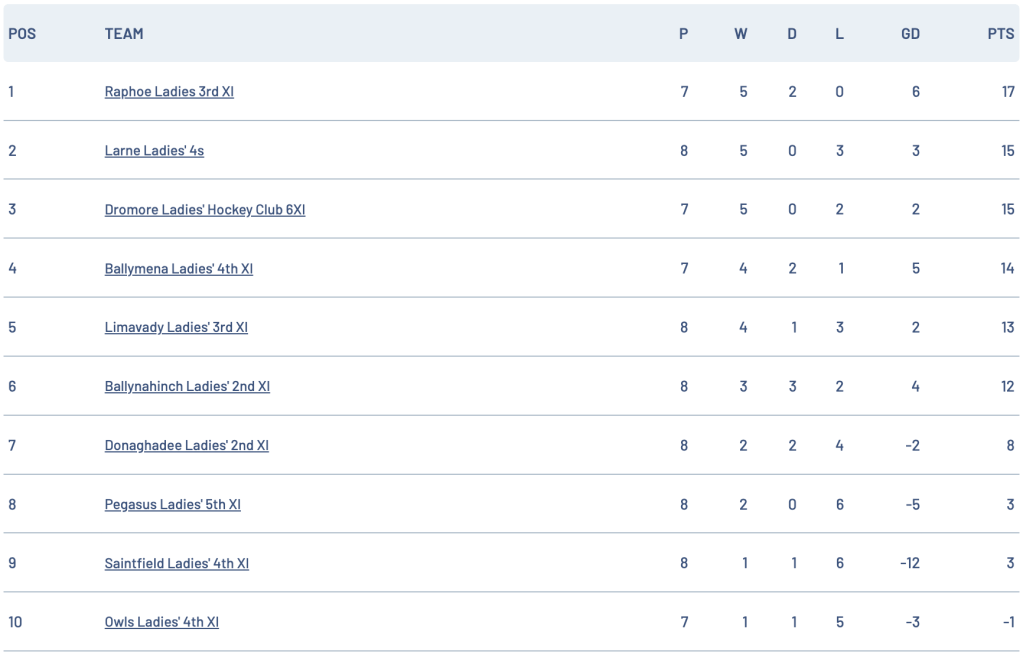Click the L losses column header
The height and width of the screenshot is (658, 1023).
[x=839, y=34]
